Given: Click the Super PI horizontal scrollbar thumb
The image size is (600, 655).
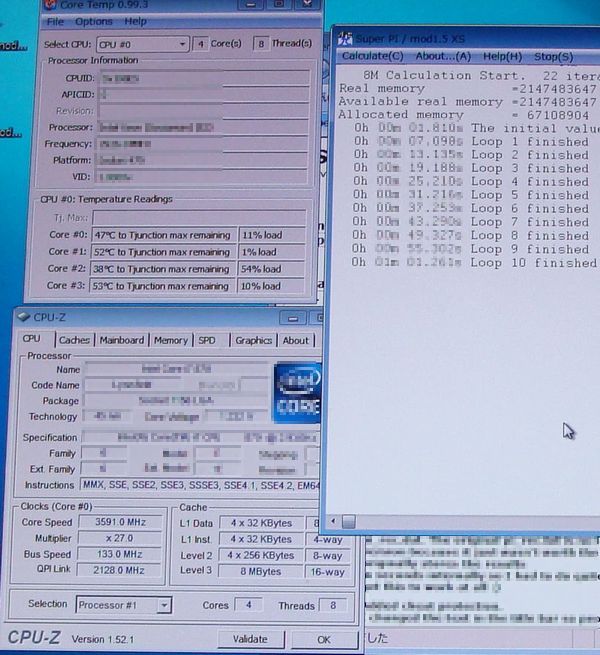Looking at the screenshot, I should pyautogui.click(x=348, y=521).
